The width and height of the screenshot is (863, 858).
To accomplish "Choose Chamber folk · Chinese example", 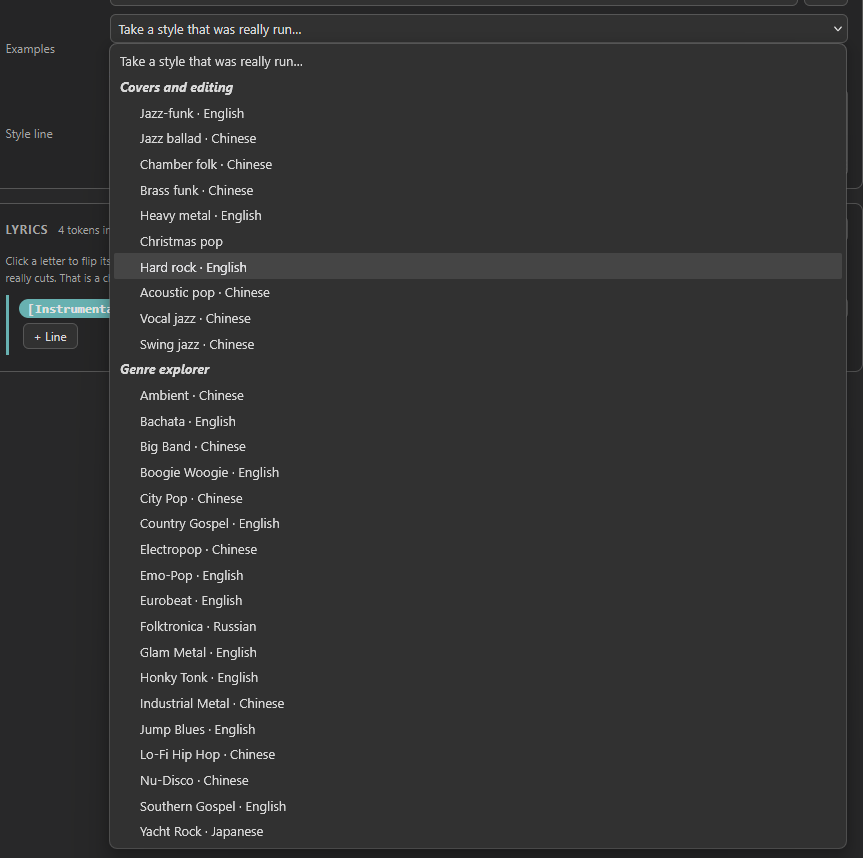I will [x=478, y=165].
